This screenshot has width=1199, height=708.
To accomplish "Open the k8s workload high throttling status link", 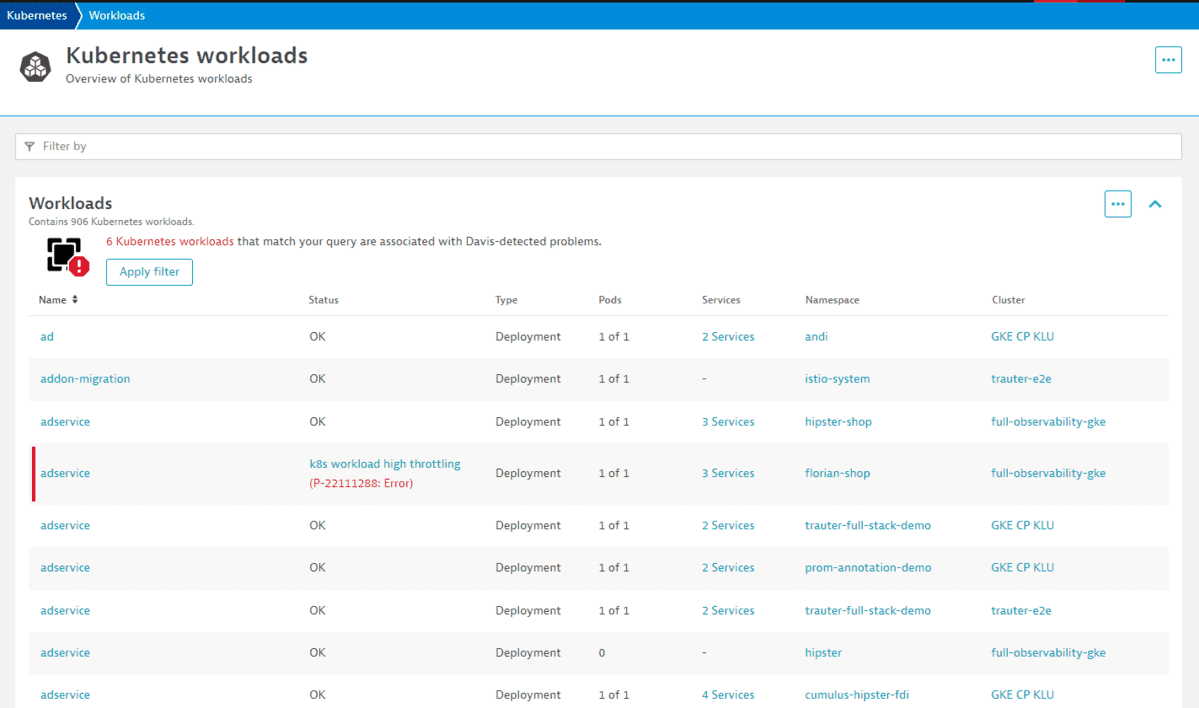I will pyautogui.click(x=385, y=463).
